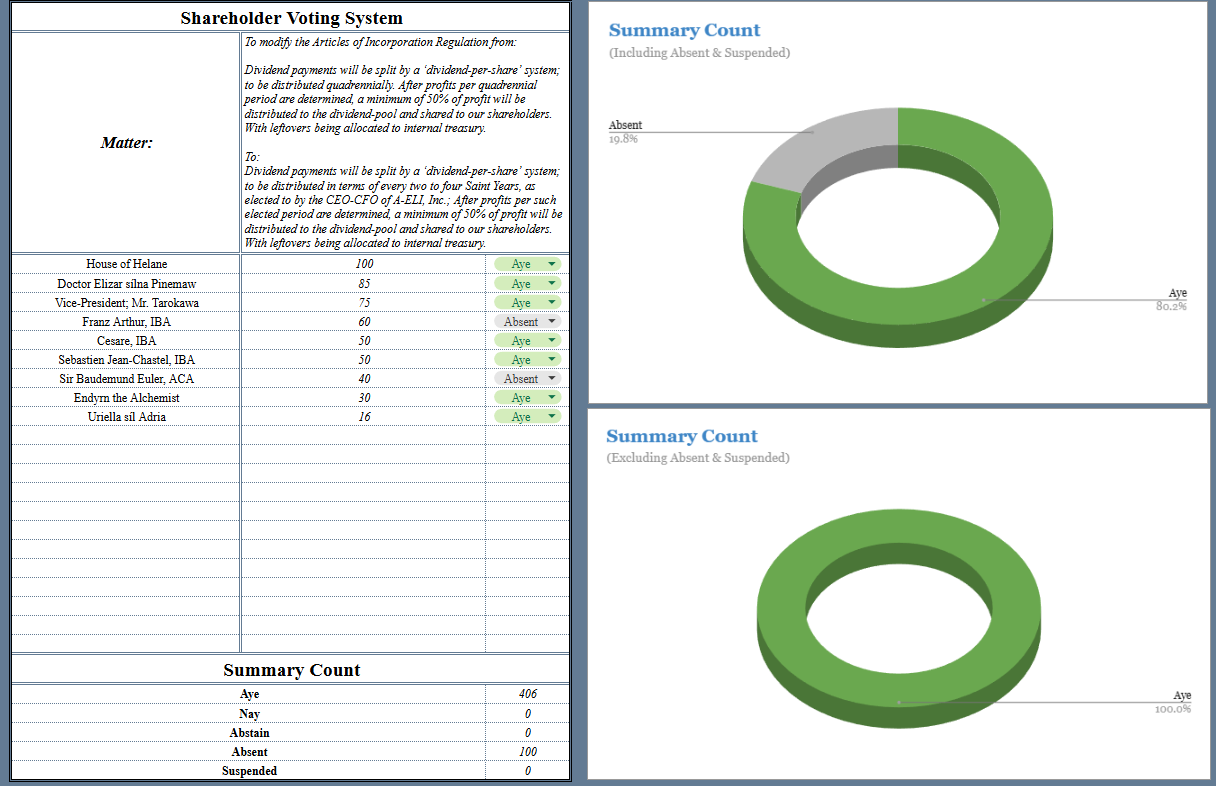The height and width of the screenshot is (786, 1216).
Task: Select the House of Helane name cell
Action: 126,264
